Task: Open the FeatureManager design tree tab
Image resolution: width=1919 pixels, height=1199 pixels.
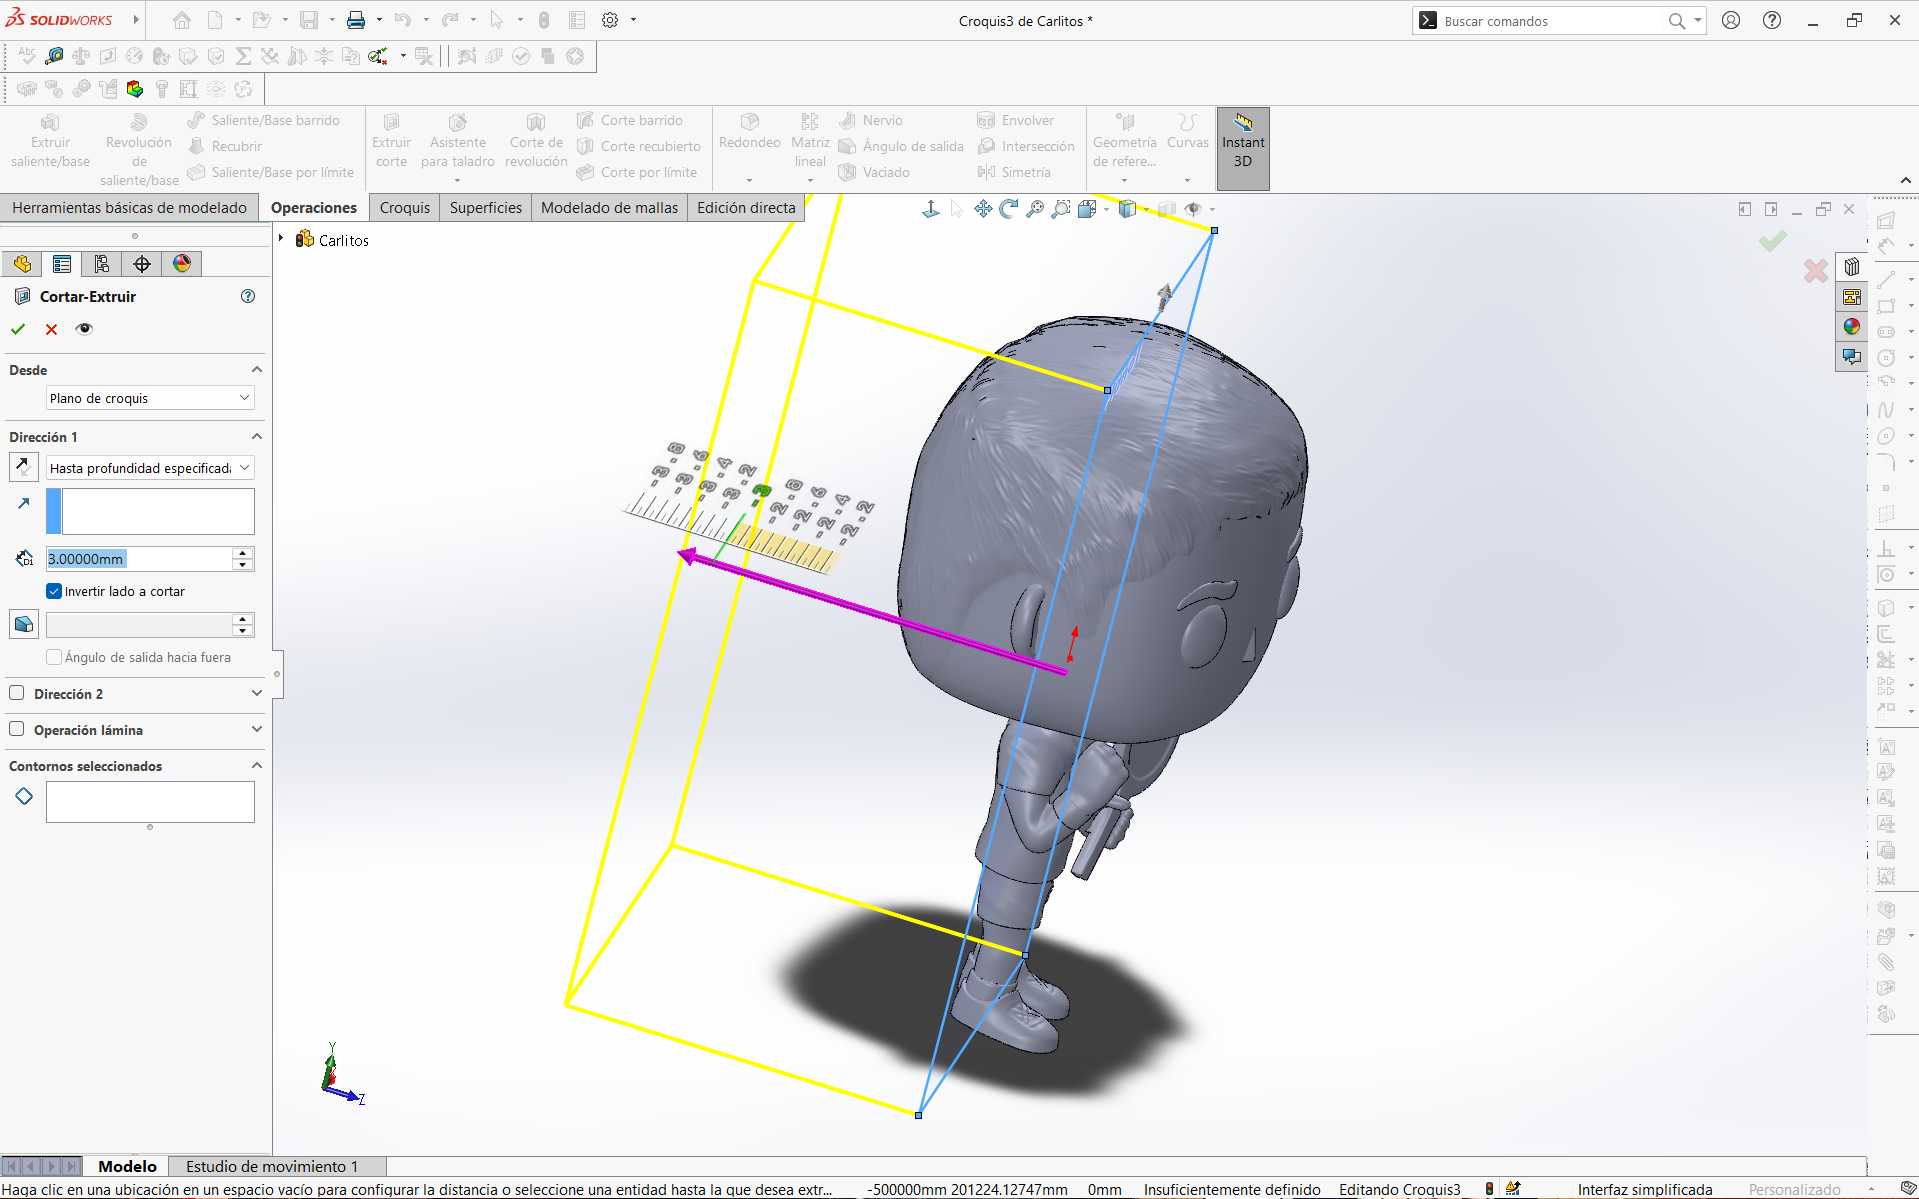Action: click(x=22, y=264)
